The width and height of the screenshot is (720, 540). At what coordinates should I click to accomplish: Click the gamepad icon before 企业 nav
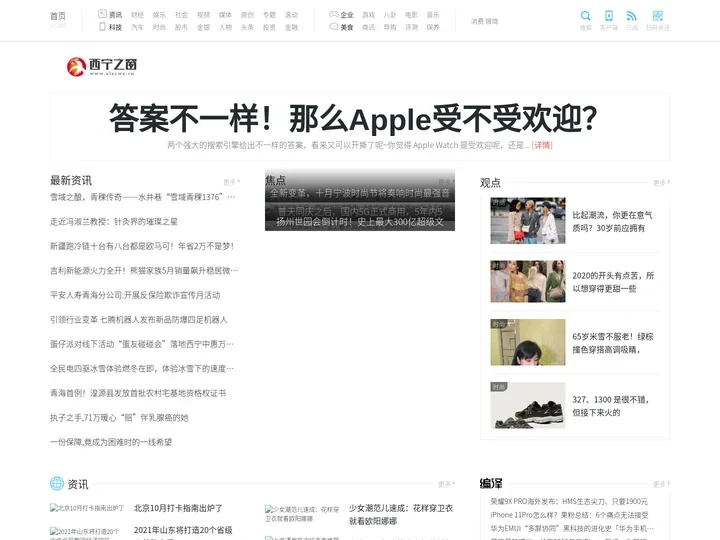coord(334,14)
